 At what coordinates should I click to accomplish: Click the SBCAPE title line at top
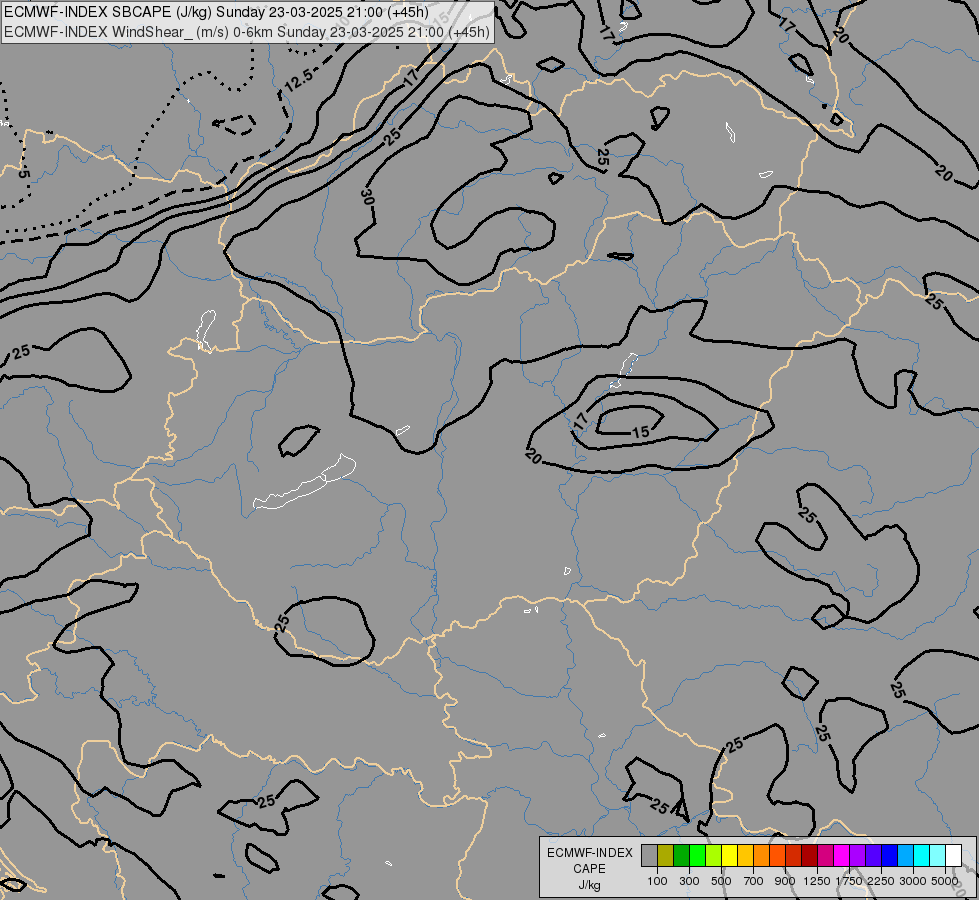click(216, 12)
